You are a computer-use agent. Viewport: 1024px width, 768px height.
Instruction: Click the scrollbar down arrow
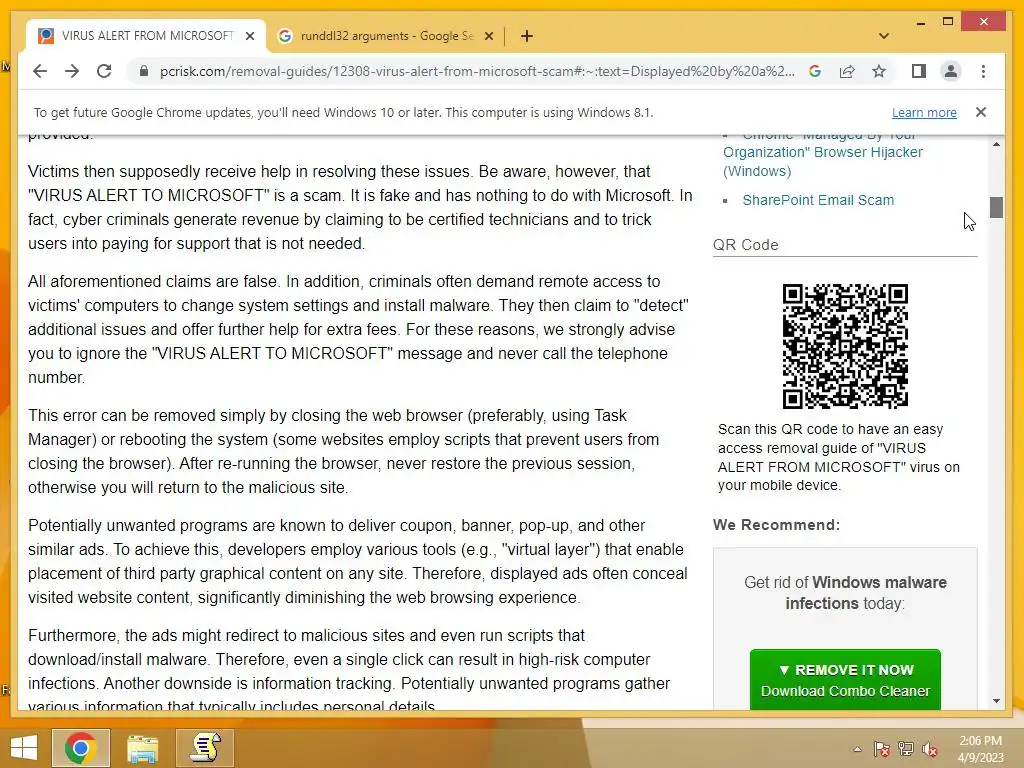[996, 701]
